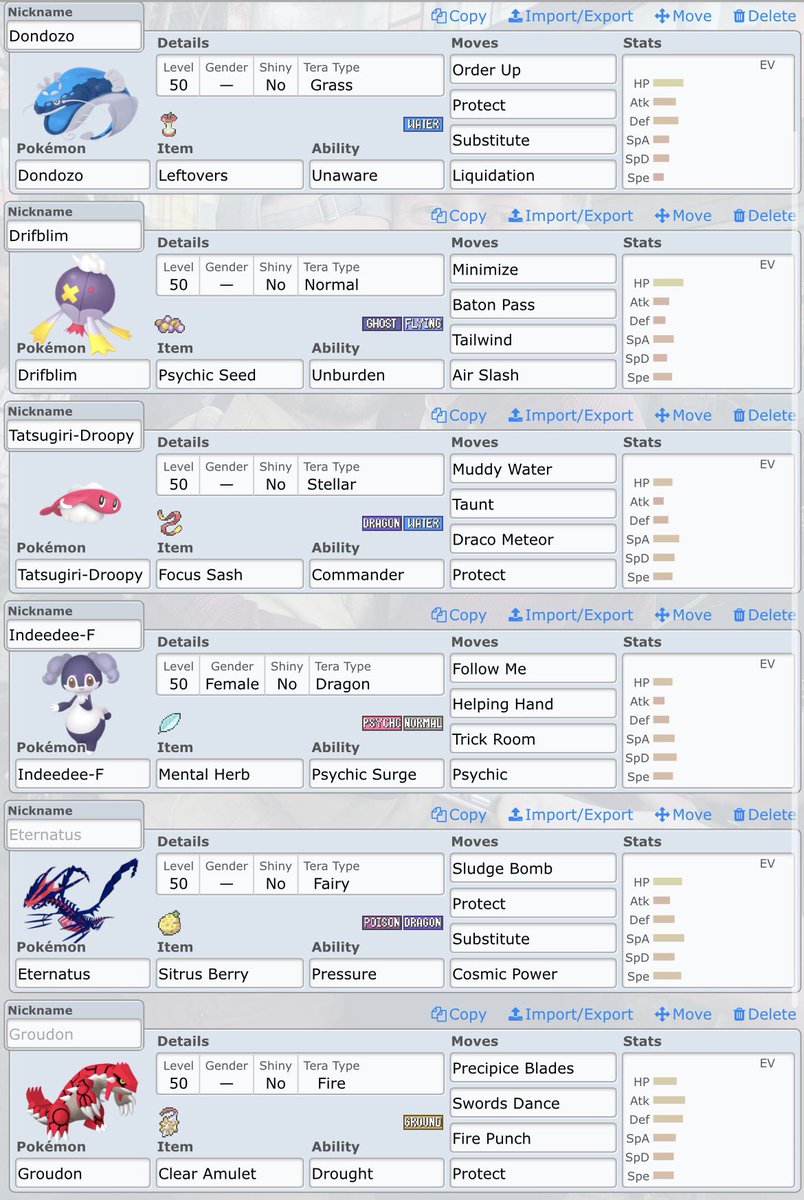Select the Draco Meteor move field
This screenshot has height=1200, width=804.
533,539
